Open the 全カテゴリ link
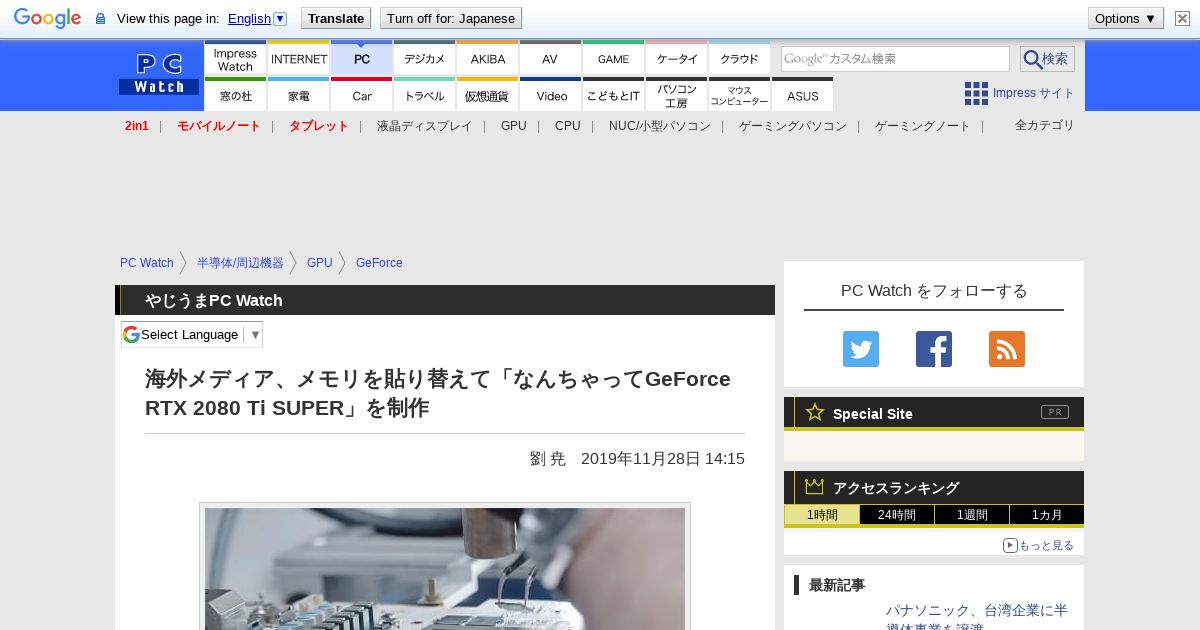Viewport: 1200px width, 630px height. point(1045,125)
